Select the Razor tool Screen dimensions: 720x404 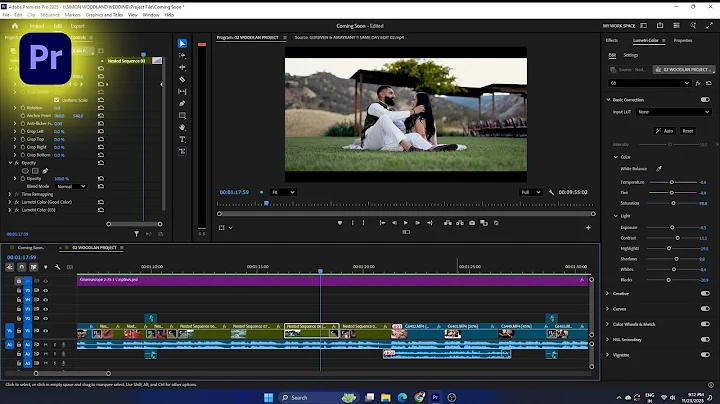point(182,79)
